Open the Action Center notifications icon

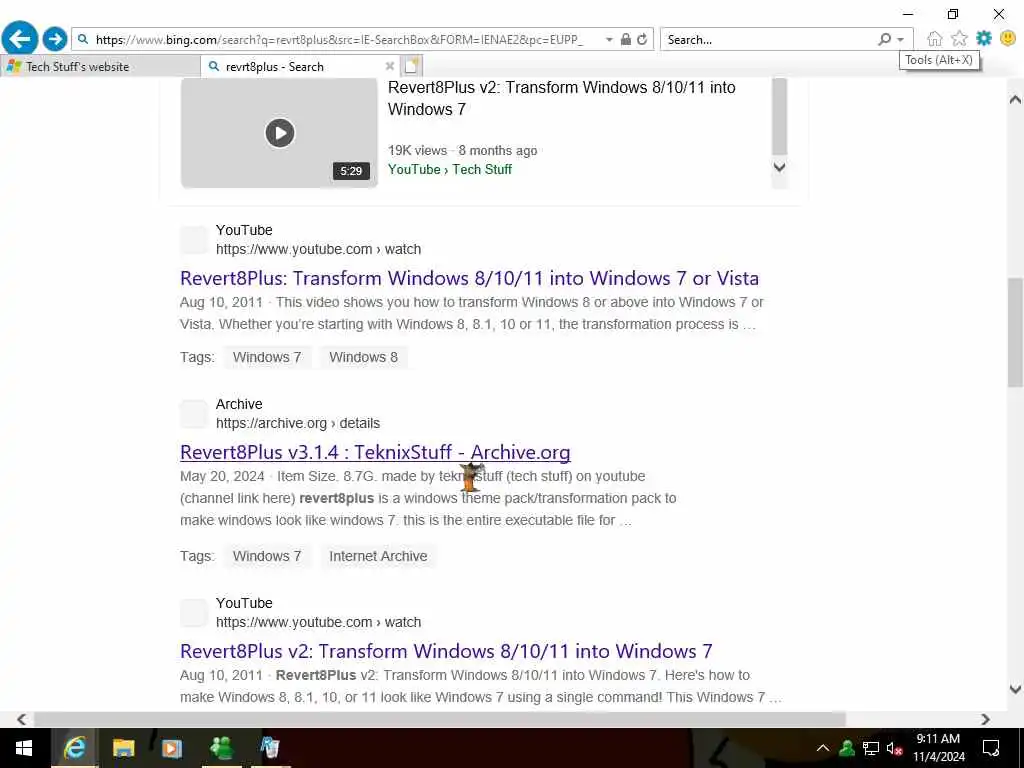pyautogui.click(x=991, y=748)
